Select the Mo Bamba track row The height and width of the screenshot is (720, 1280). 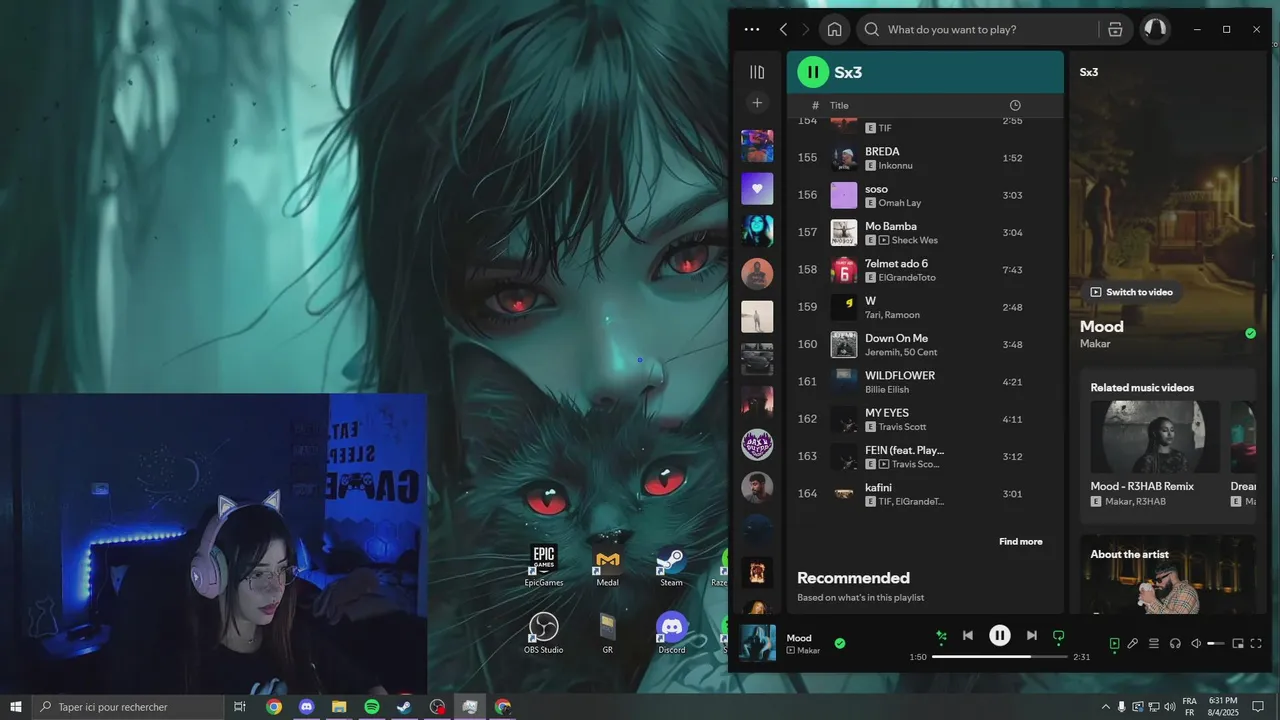click(925, 233)
